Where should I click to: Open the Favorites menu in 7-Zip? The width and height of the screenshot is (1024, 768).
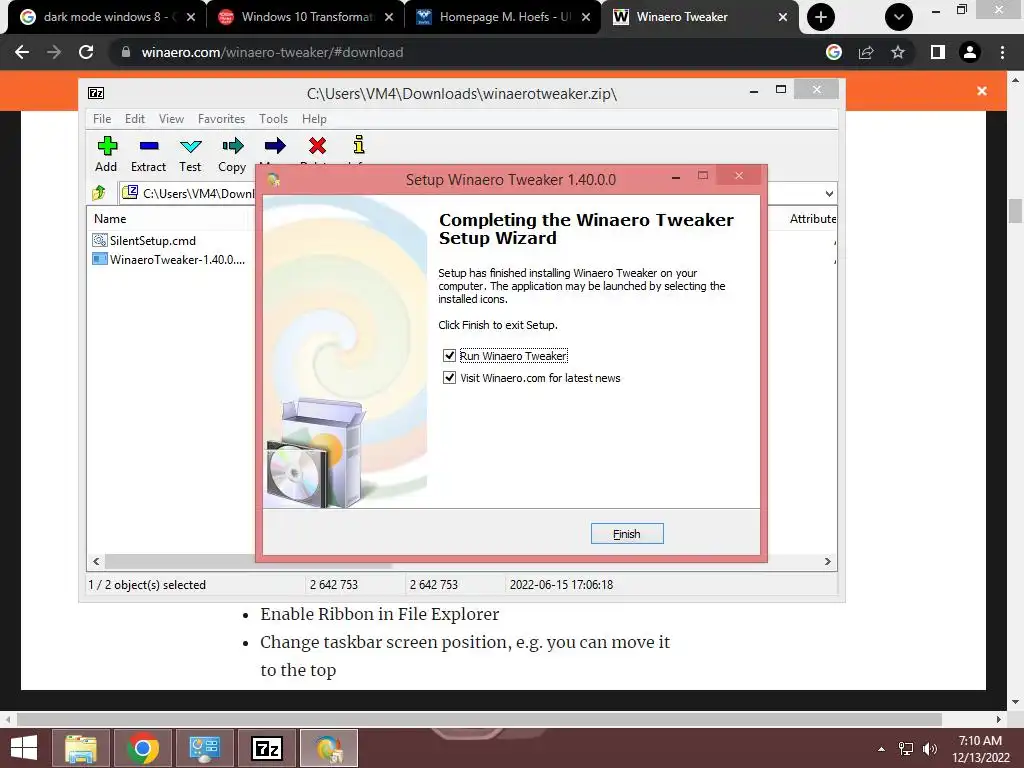[221, 119]
